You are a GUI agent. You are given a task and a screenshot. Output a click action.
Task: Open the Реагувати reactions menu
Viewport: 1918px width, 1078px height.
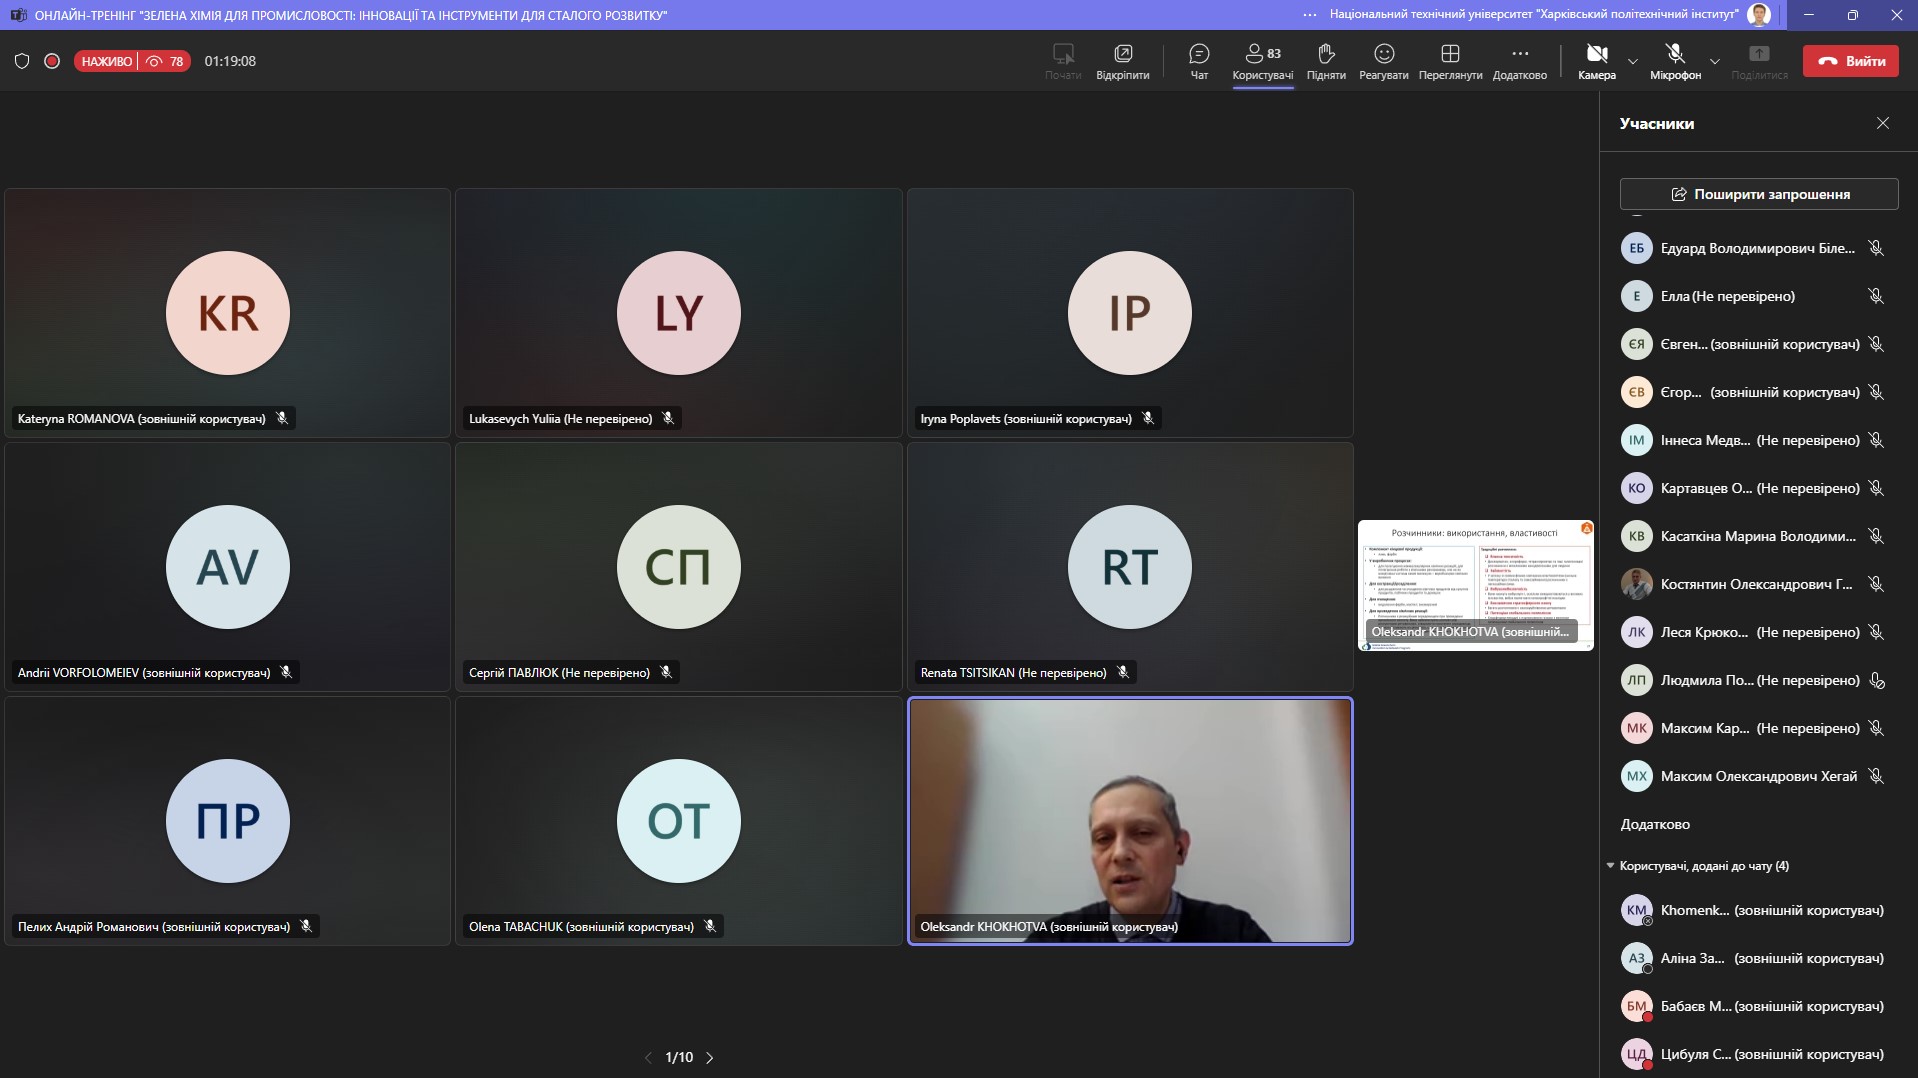(x=1383, y=60)
